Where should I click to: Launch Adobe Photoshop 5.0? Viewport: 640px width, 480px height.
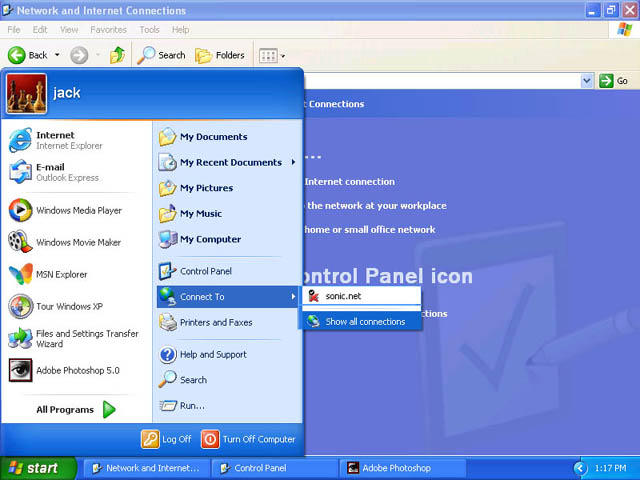click(x=64, y=370)
